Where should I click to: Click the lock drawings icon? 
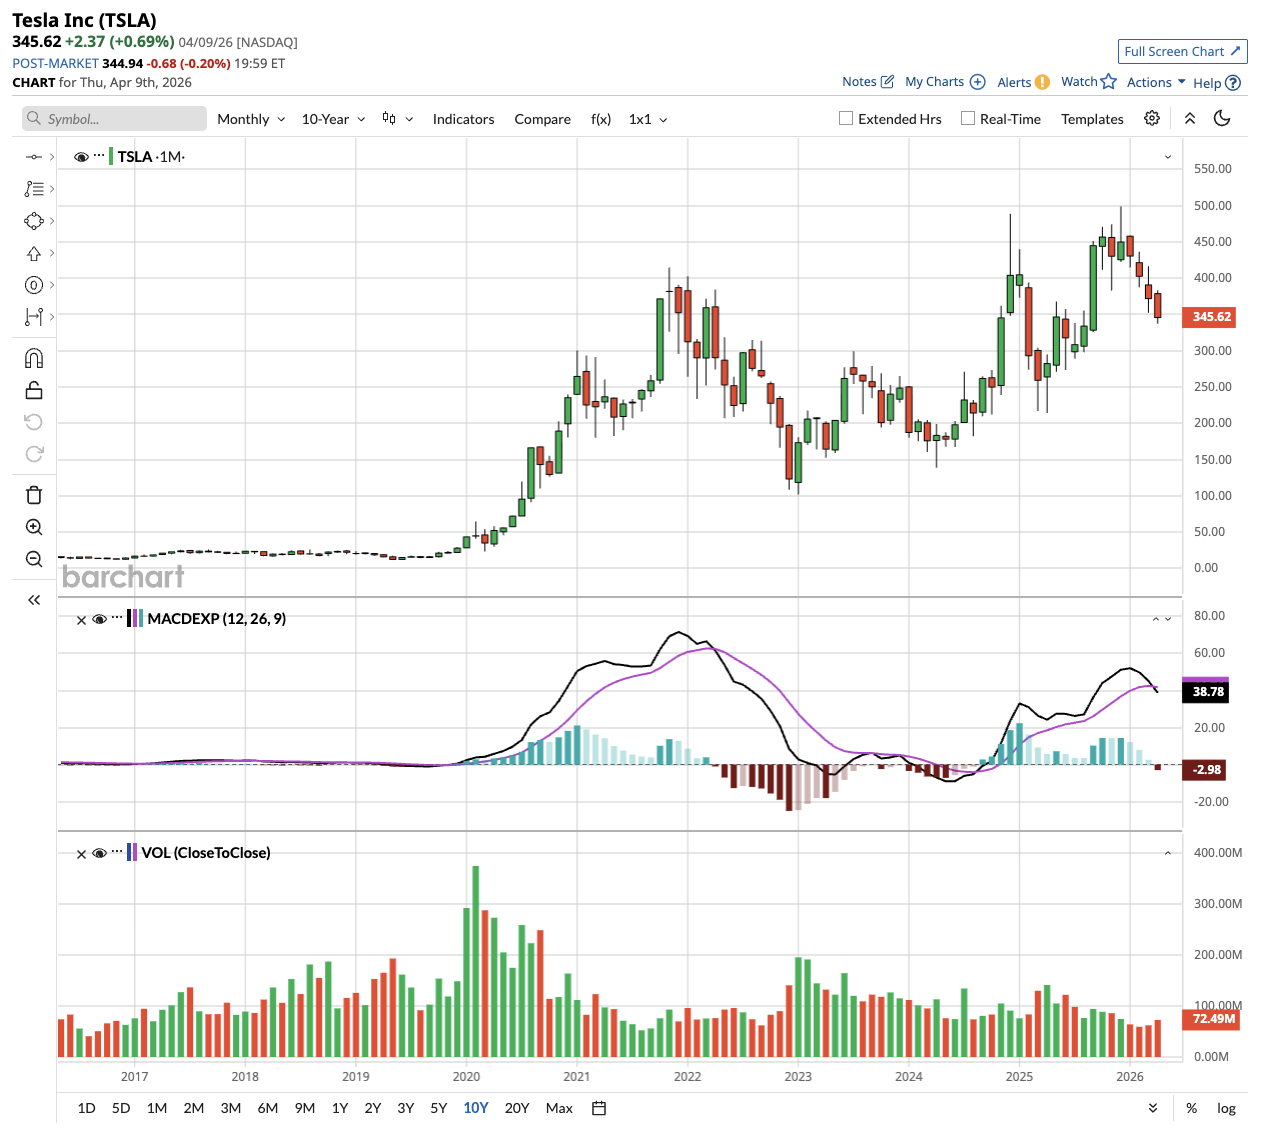click(x=34, y=390)
